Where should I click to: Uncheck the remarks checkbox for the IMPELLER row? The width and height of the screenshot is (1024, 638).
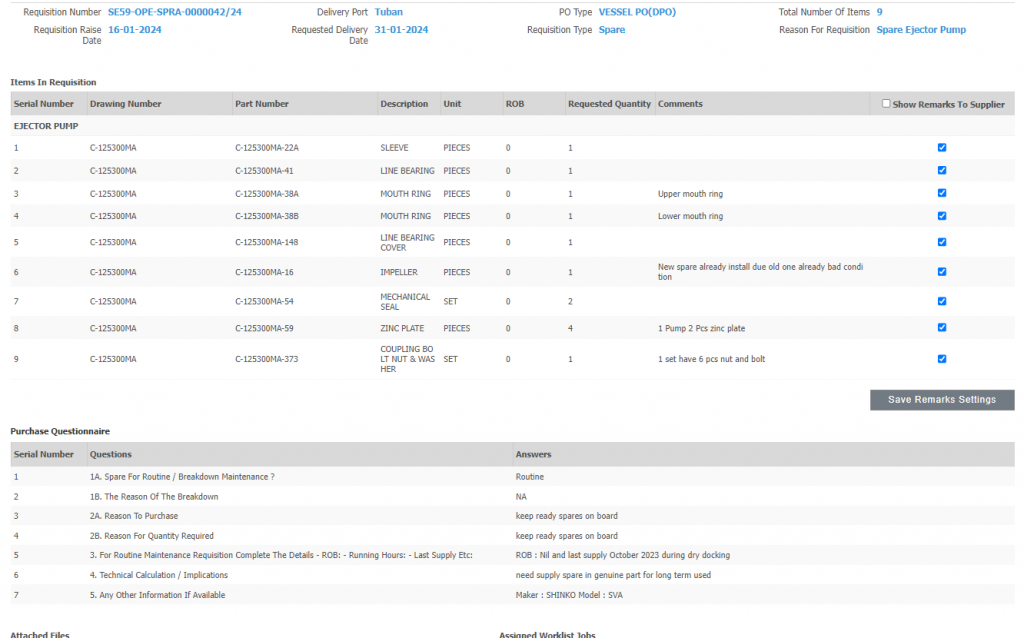click(942, 272)
